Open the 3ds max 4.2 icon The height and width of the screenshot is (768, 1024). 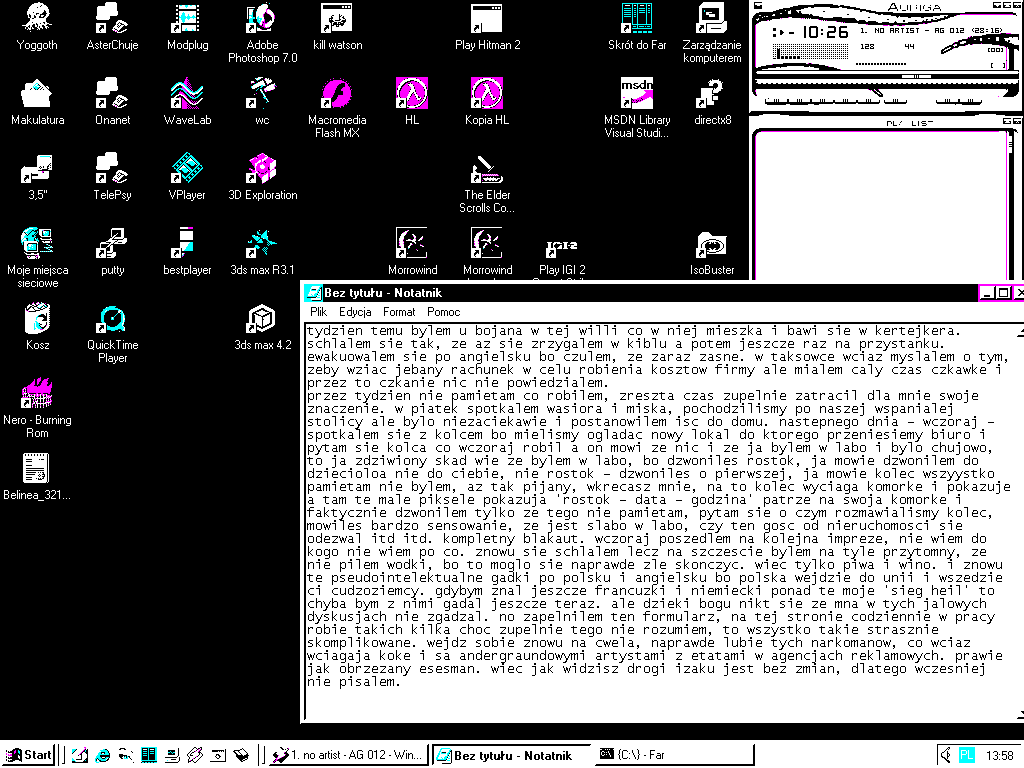click(262, 320)
